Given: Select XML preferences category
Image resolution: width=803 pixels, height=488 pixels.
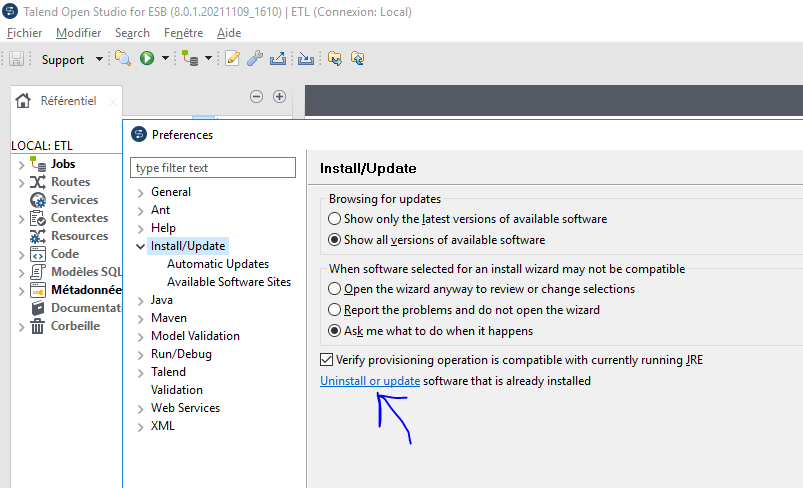Looking at the screenshot, I should point(163,426).
